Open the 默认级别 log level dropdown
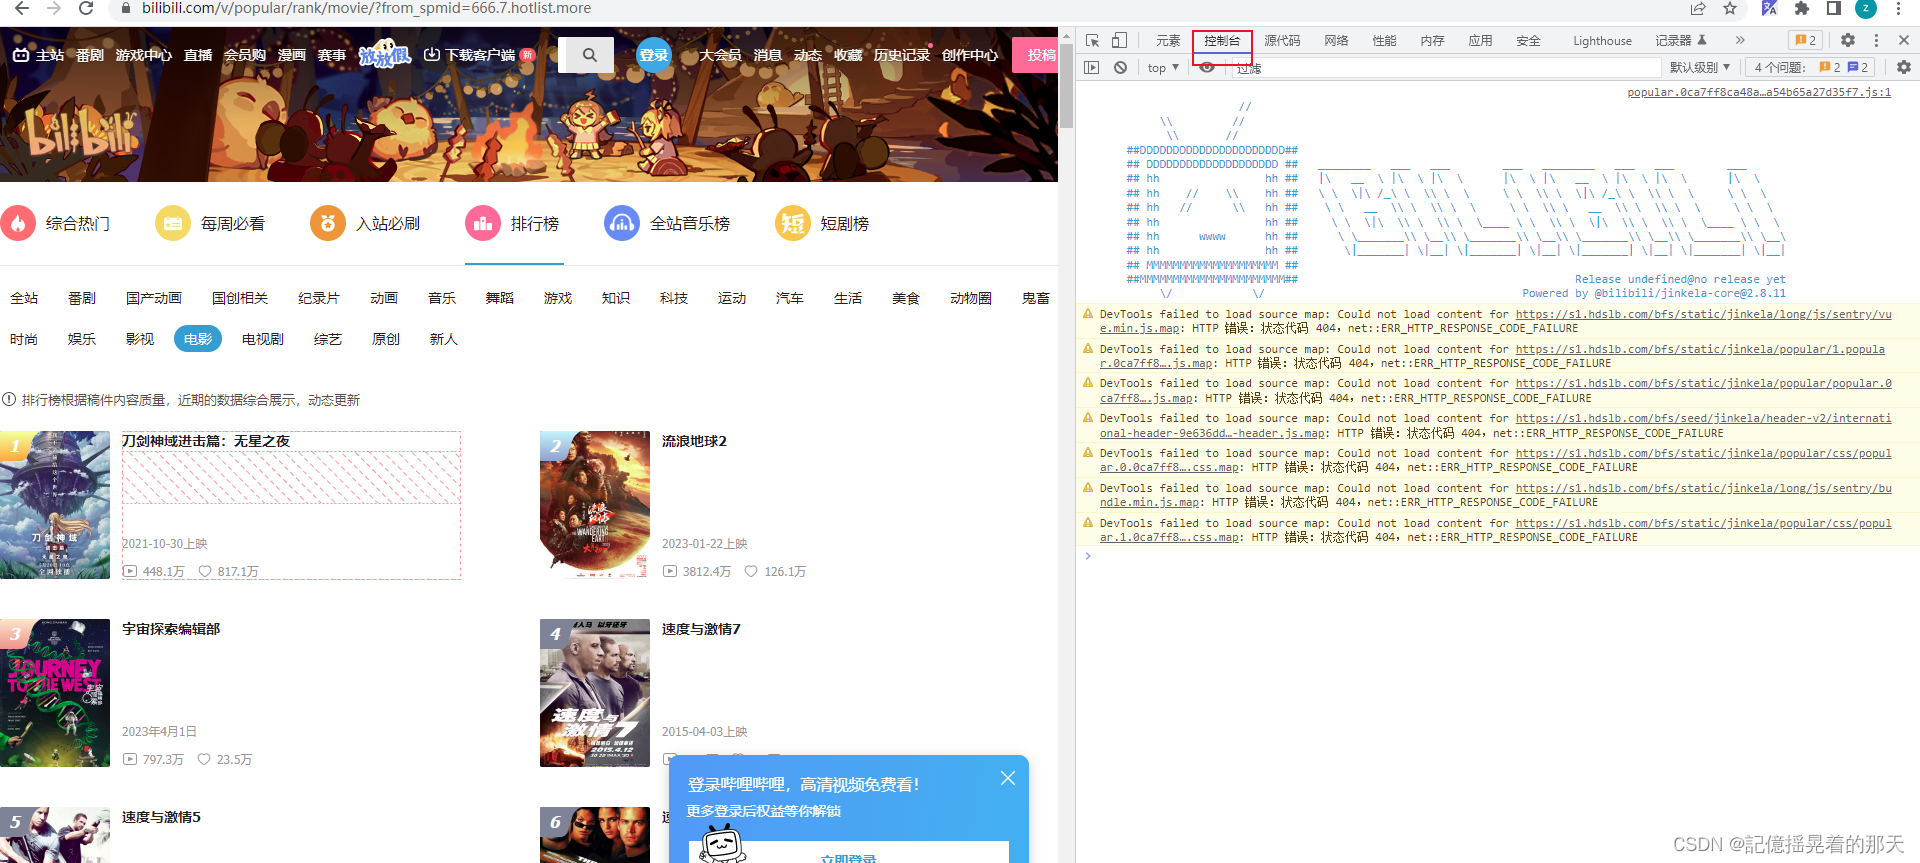This screenshot has width=1920, height=863. point(1700,67)
